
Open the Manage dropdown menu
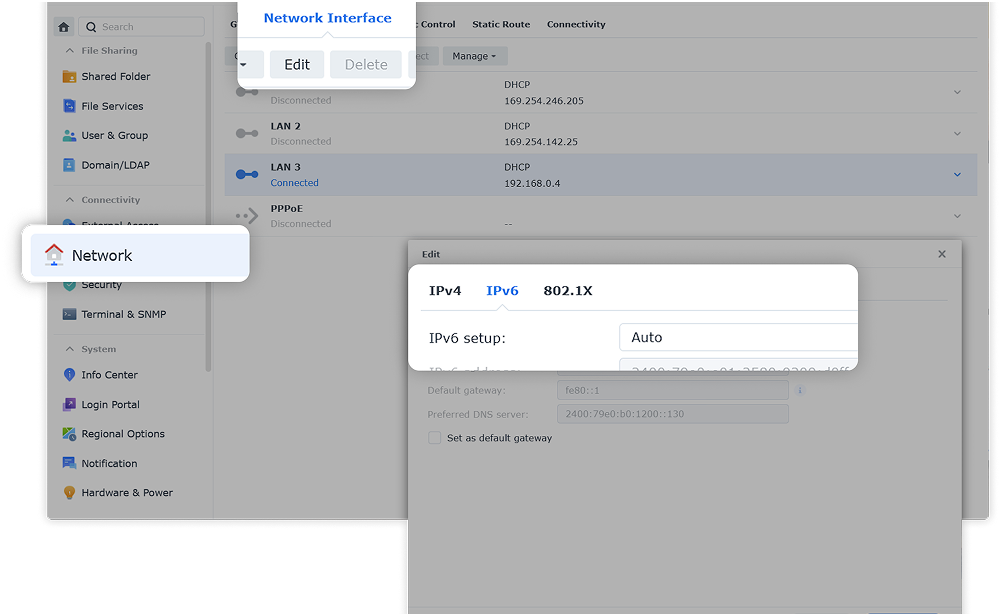[x=474, y=57]
